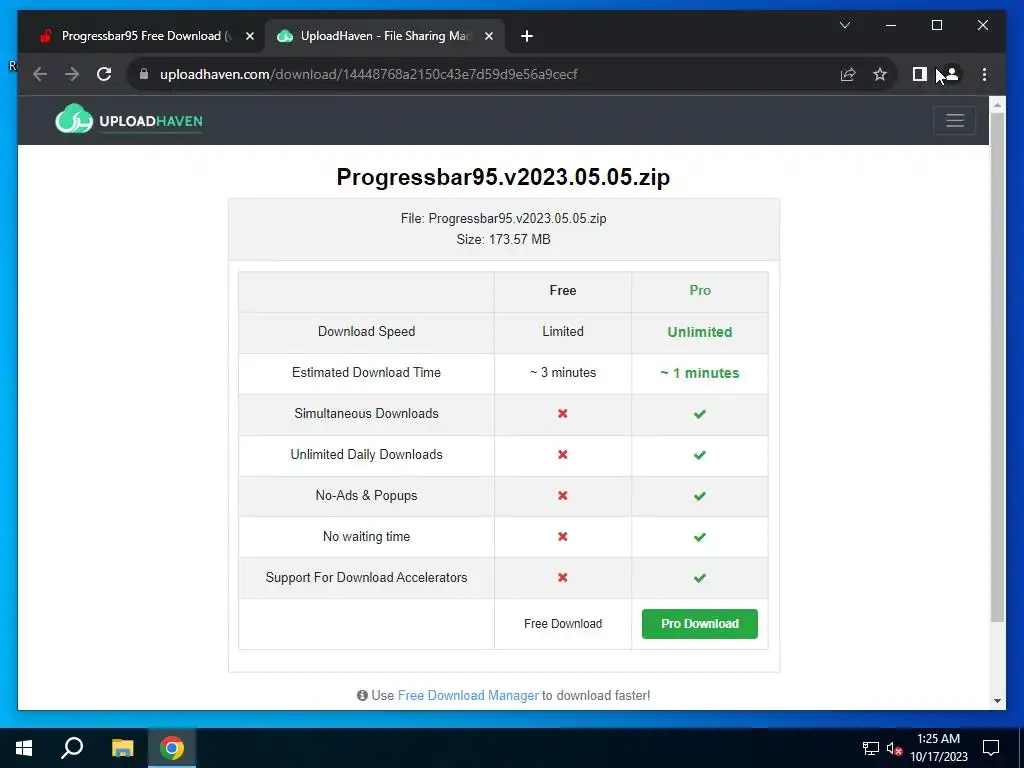Image resolution: width=1024 pixels, height=768 pixels.
Task: Click the Free column header
Action: (x=563, y=291)
